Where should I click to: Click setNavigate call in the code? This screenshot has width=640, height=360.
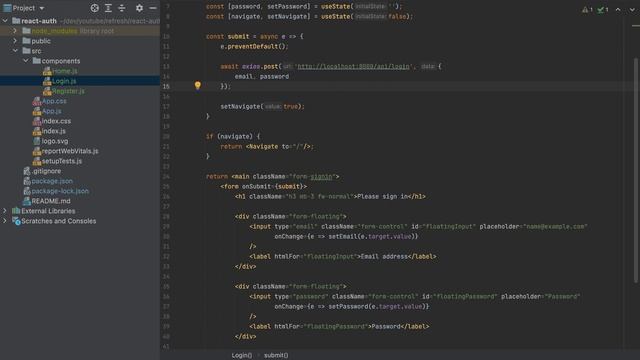(x=262, y=106)
